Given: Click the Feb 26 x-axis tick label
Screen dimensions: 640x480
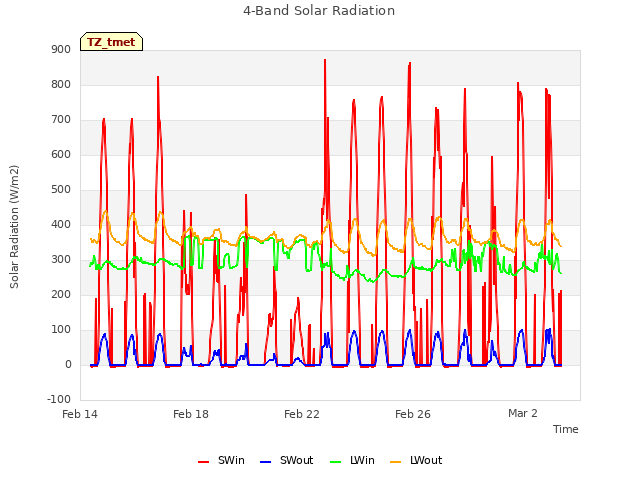Looking at the screenshot, I should point(413,414).
